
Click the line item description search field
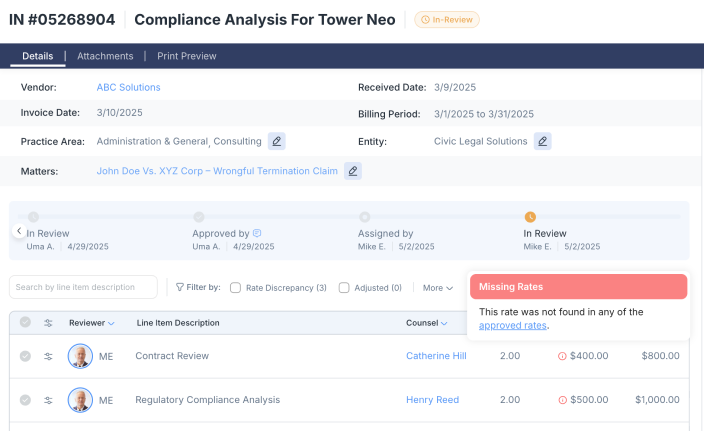(84, 287)
